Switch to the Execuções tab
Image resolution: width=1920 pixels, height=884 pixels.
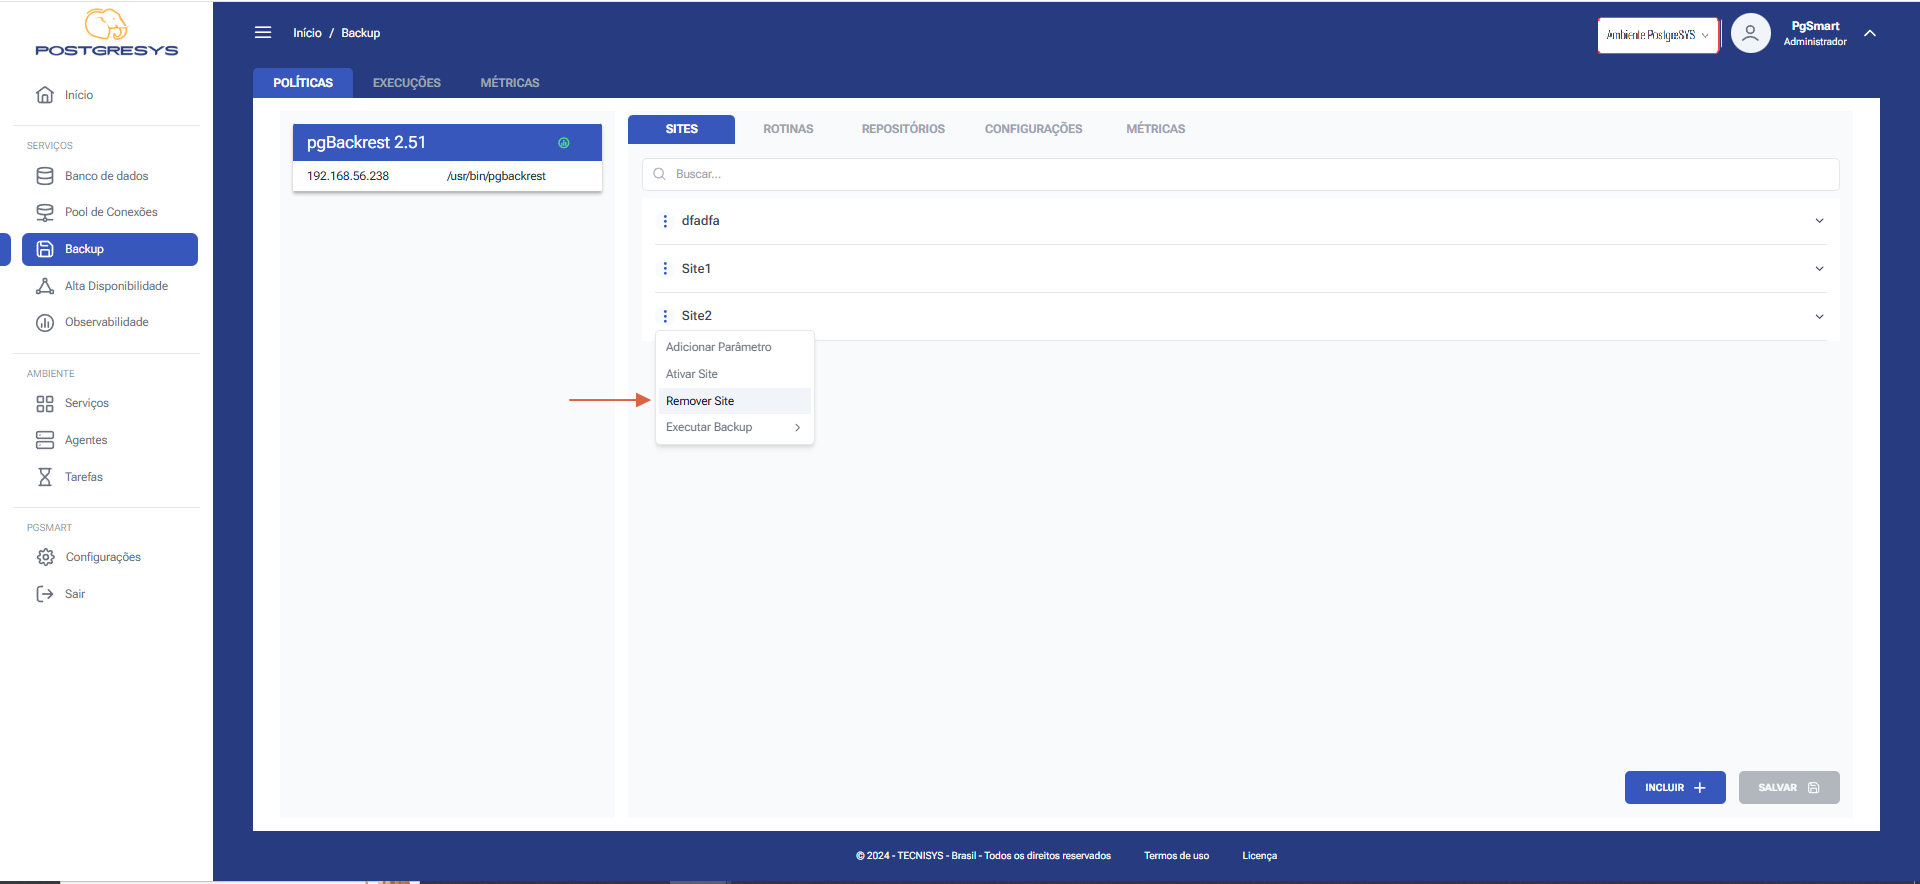(x=406, y=83)
